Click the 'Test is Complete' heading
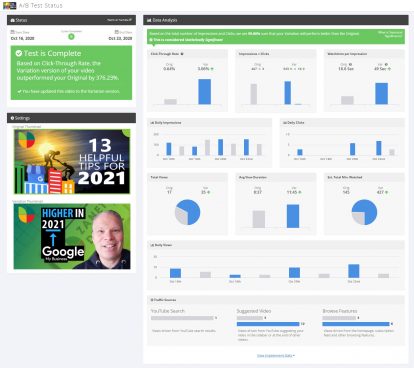The width and height of the screenshot is (414, 368). click(x=52, y=53)
